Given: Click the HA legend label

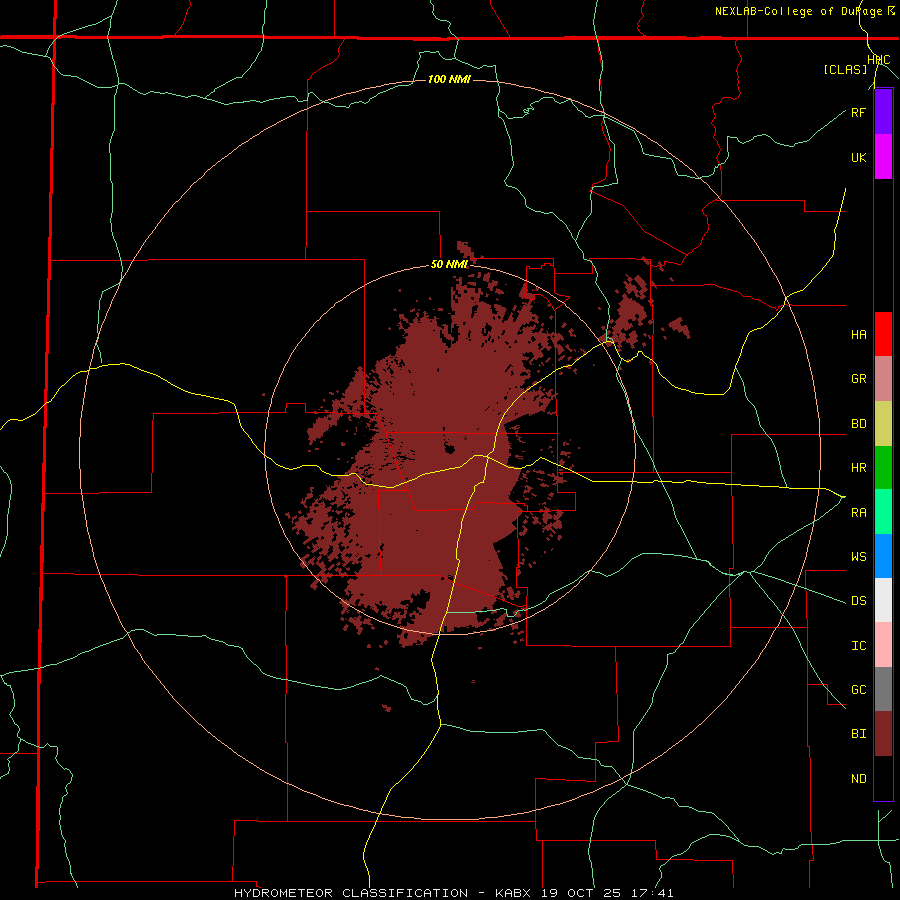Looking at the screenshot, I should (858, 335).
